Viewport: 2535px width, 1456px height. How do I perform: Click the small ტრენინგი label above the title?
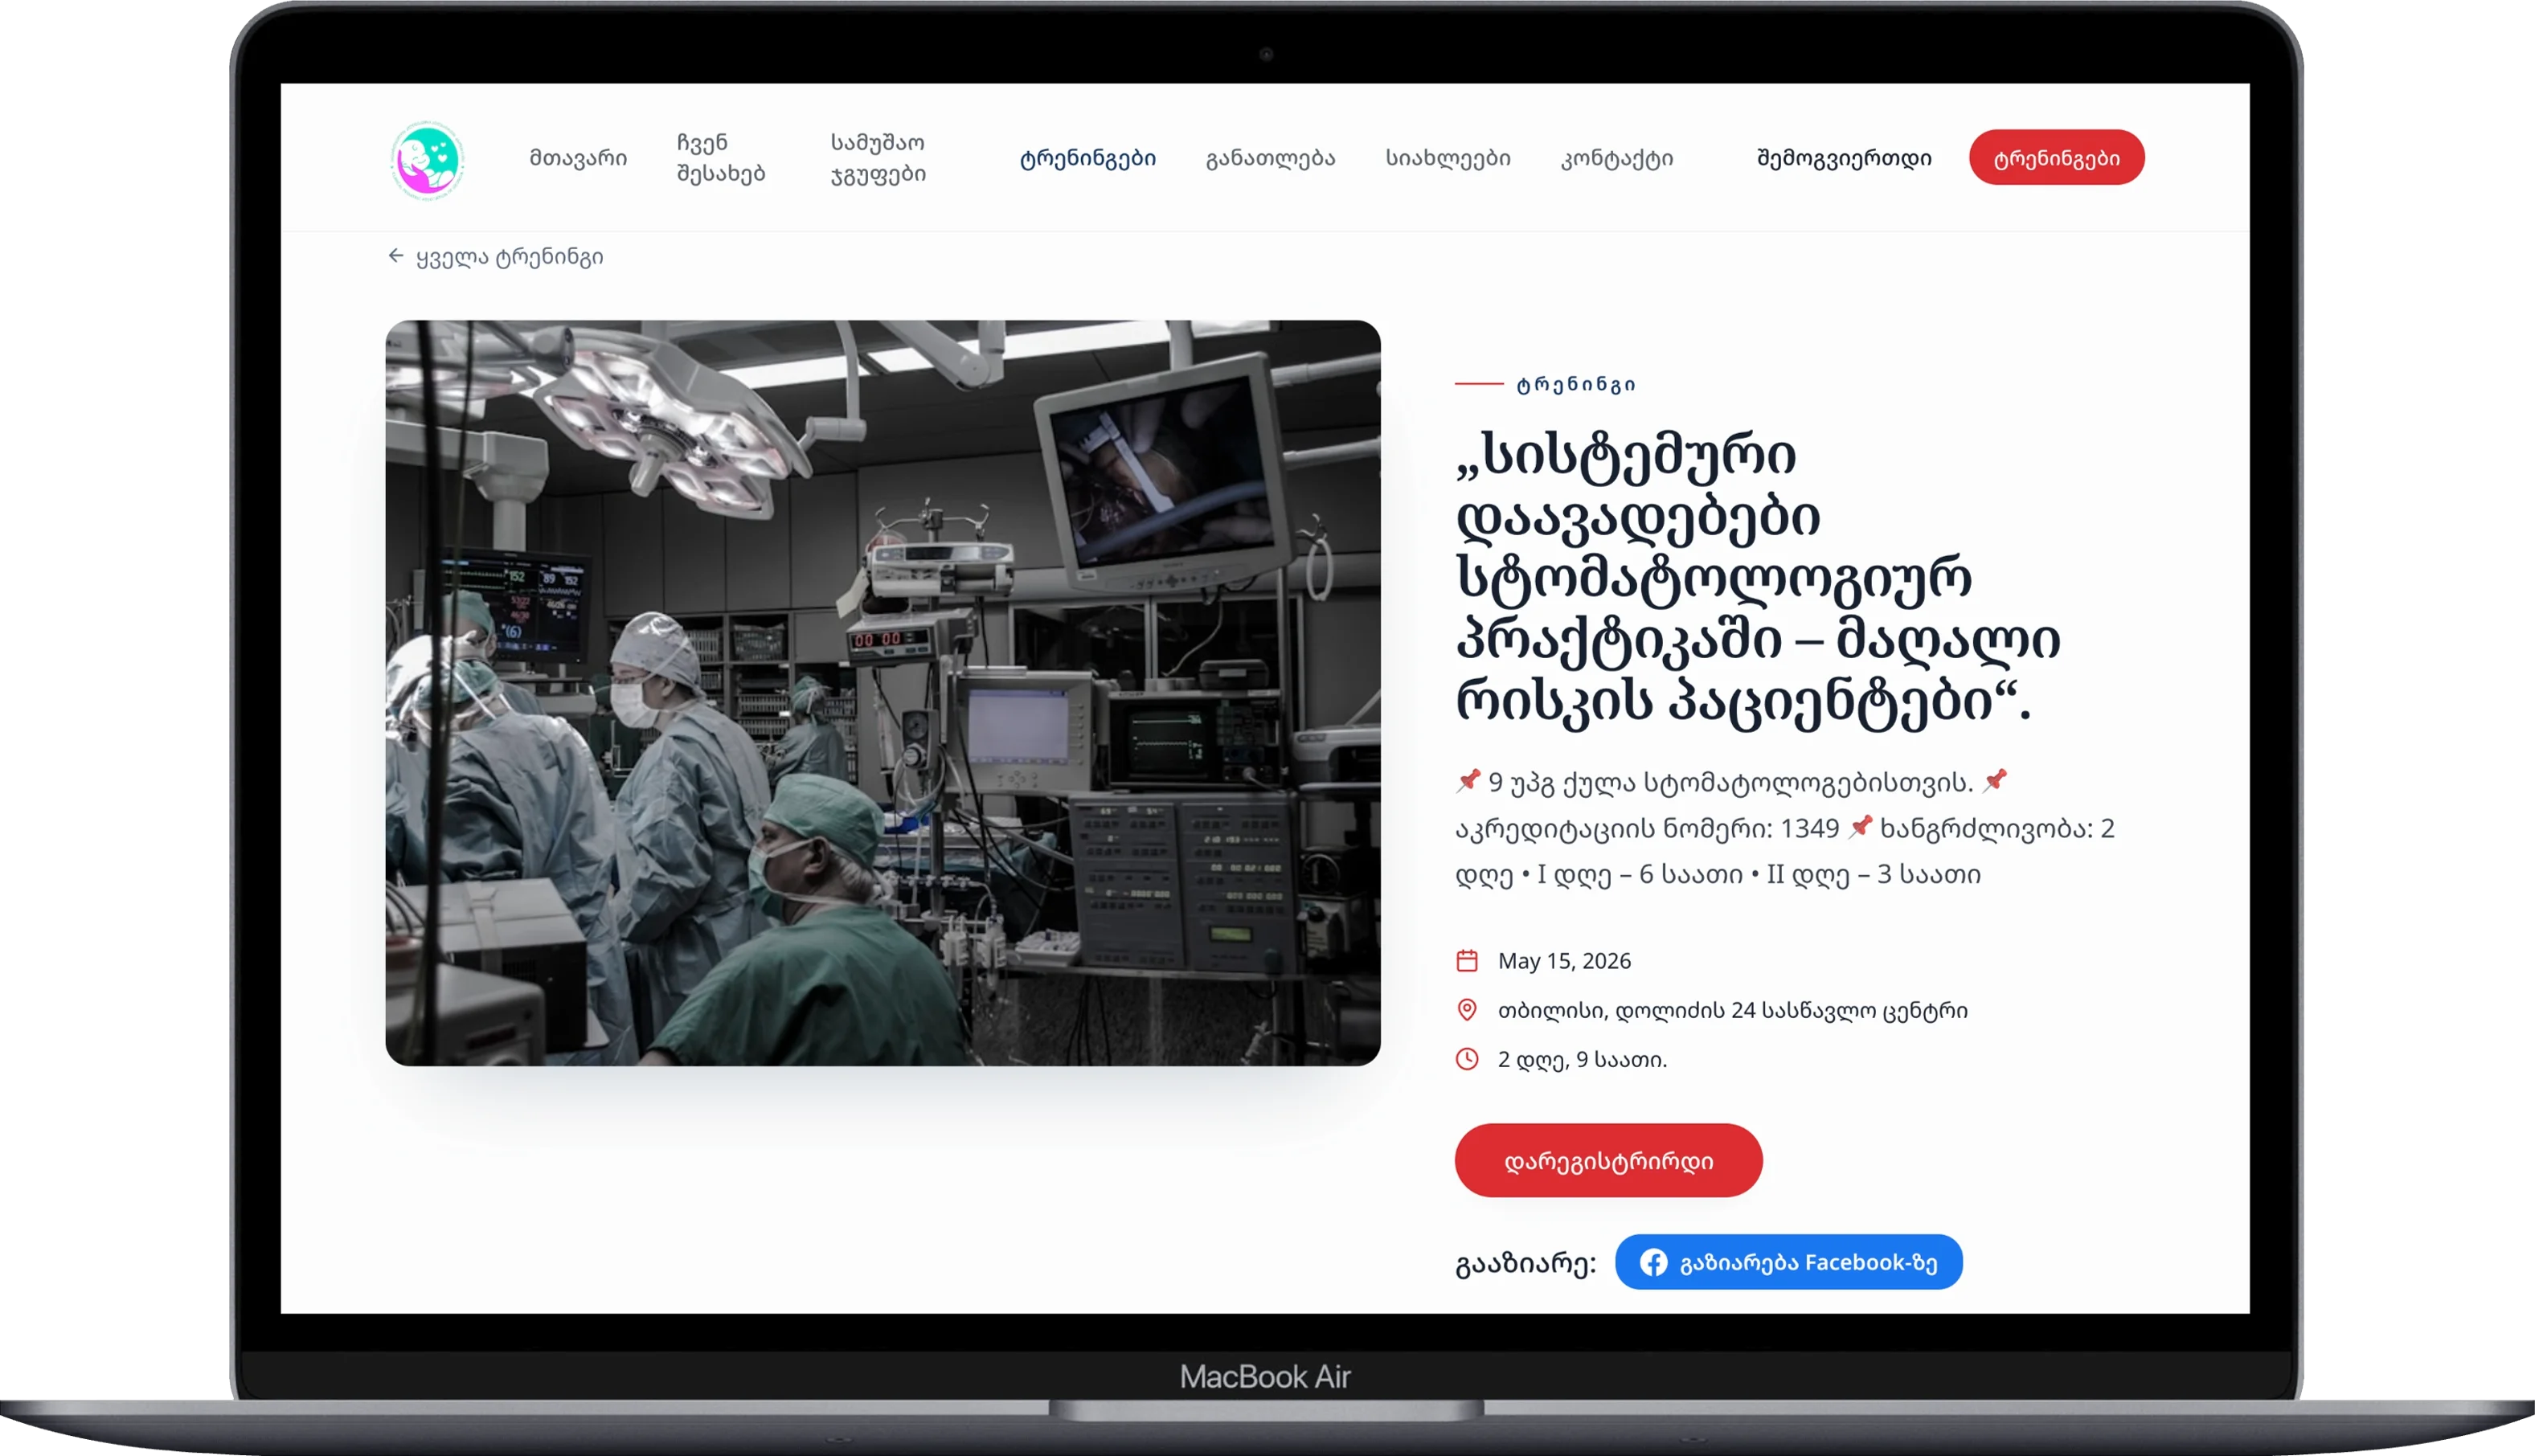(x=1575, y=384)
